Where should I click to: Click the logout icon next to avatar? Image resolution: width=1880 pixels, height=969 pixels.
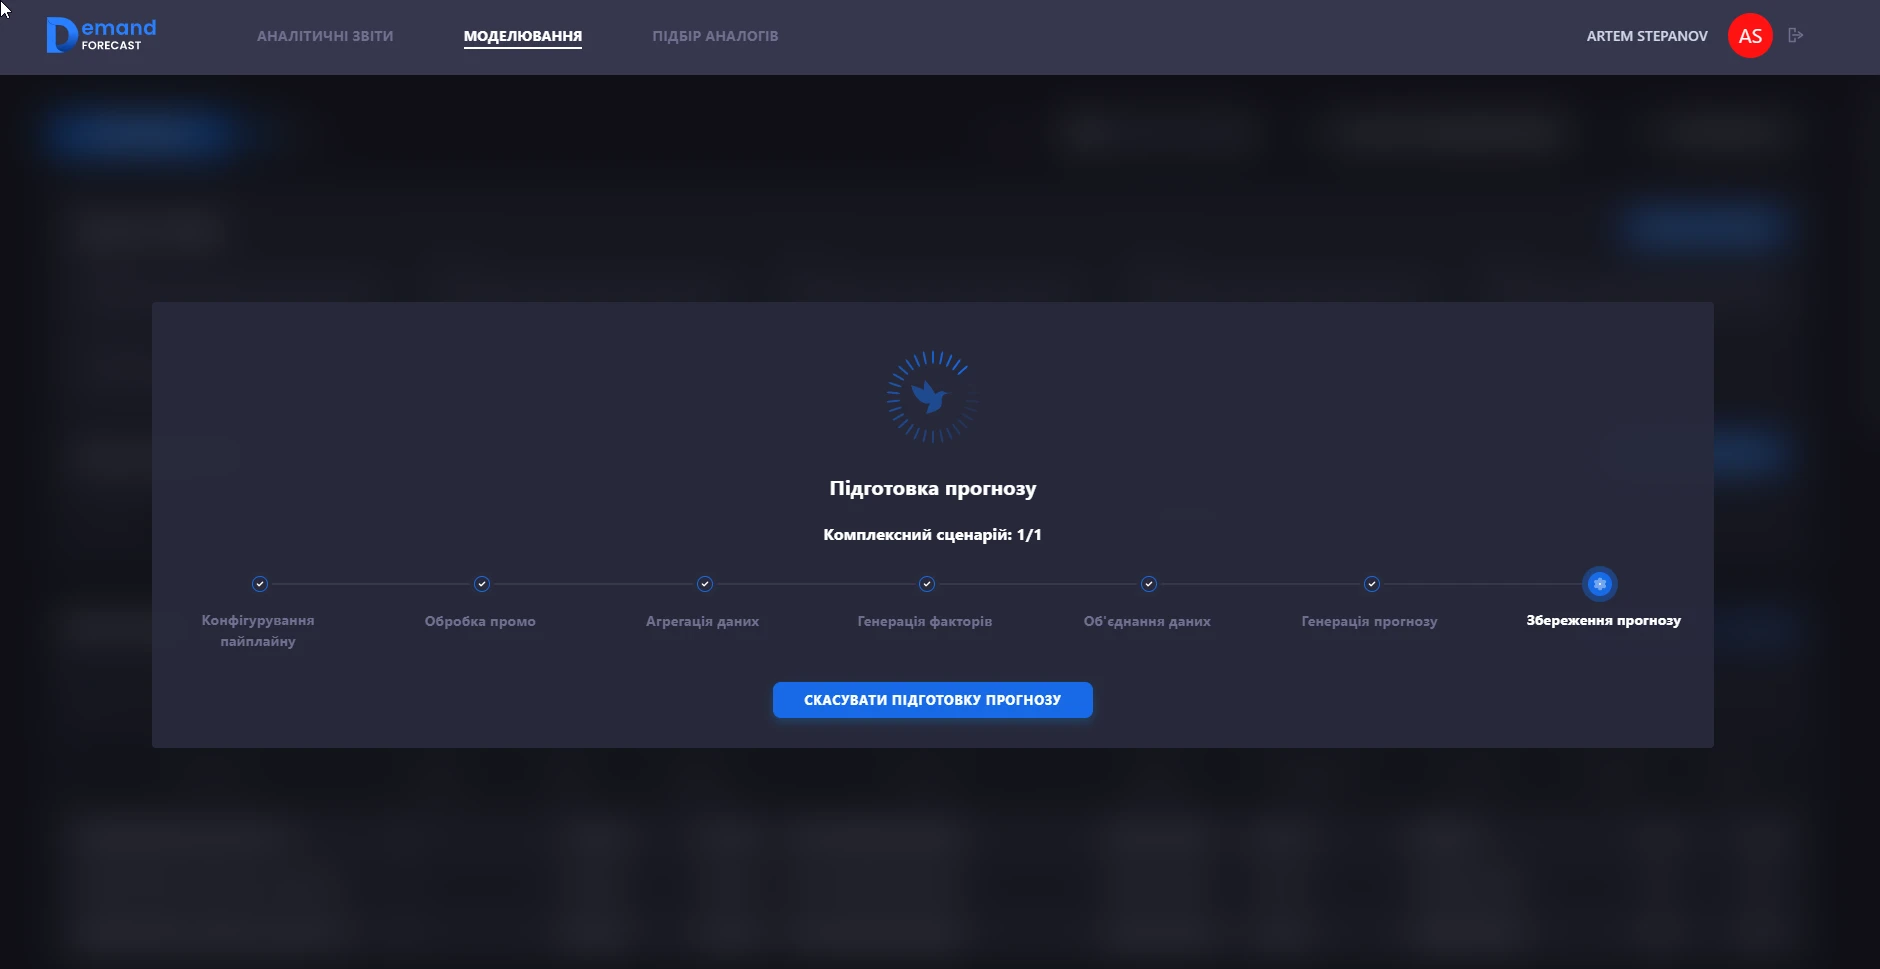1795,35
